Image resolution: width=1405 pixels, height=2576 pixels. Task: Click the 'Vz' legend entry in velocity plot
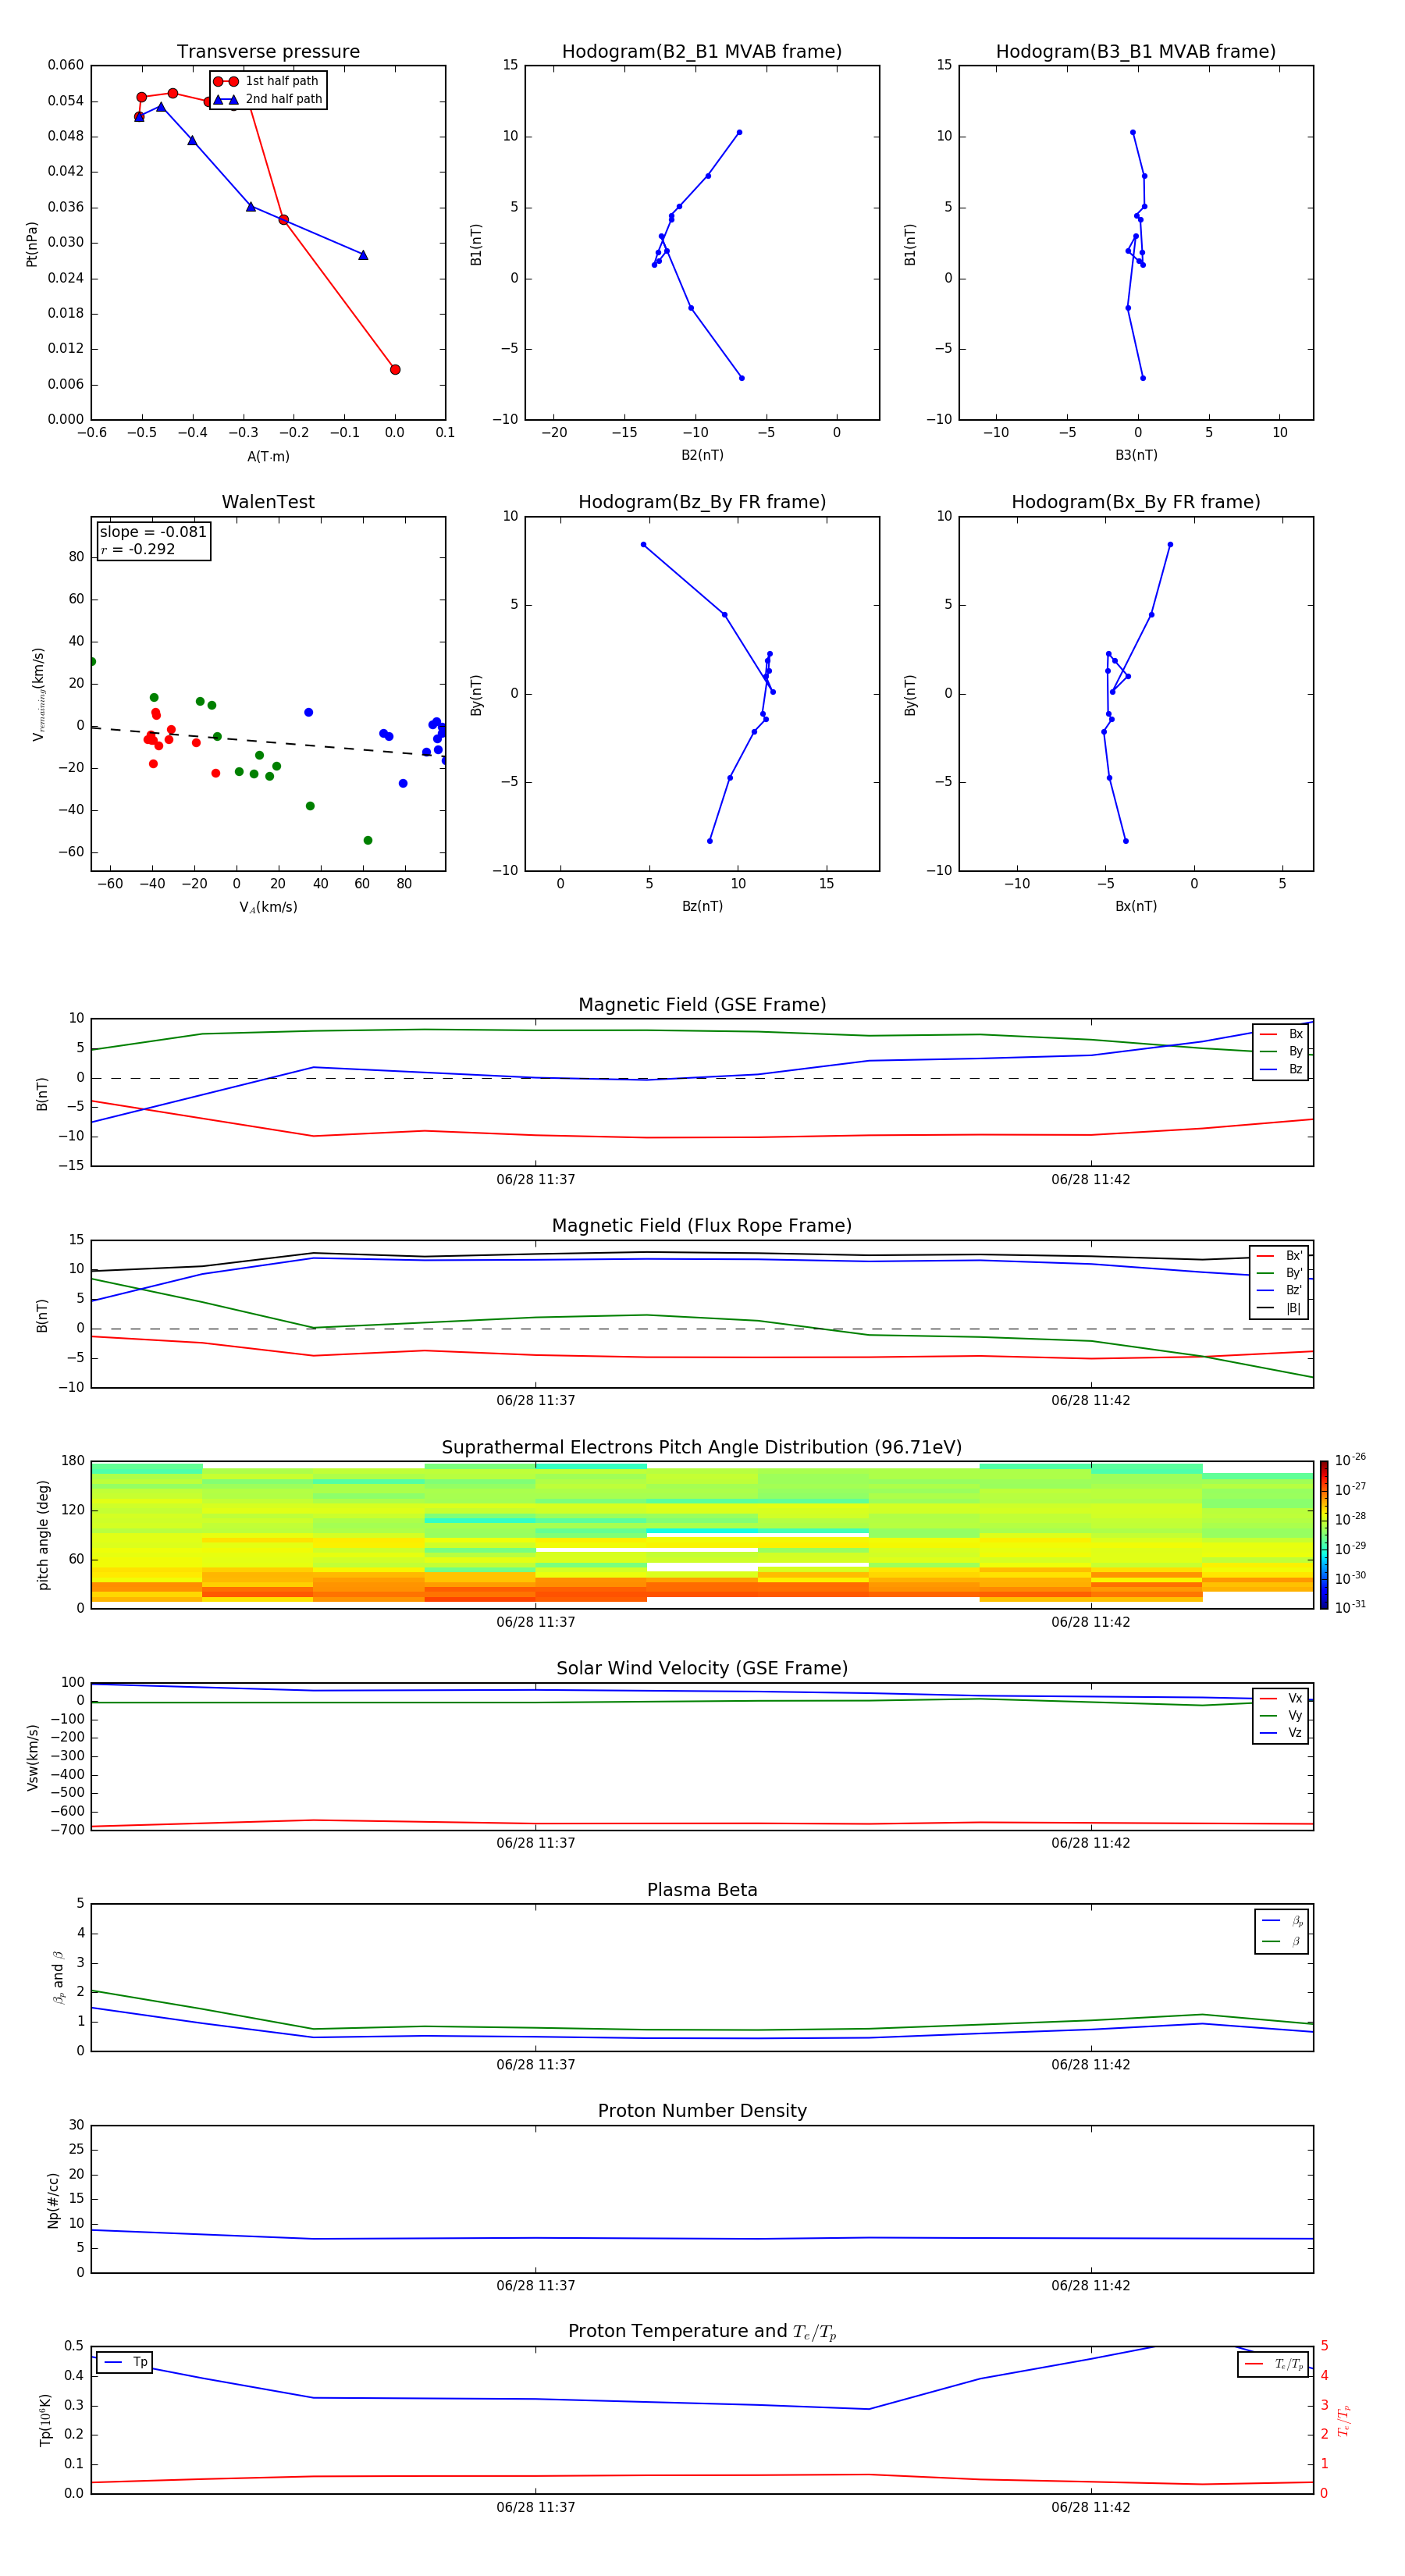point(1281,1733)
